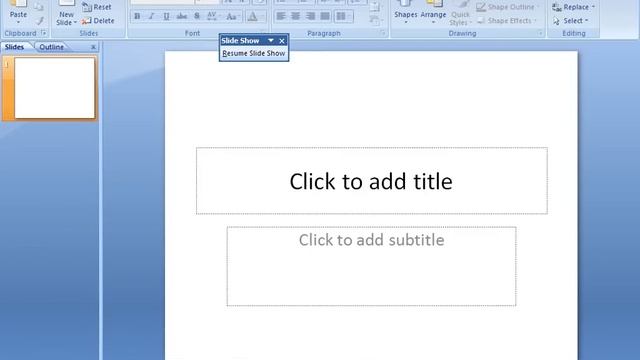Close the Slides/Outline pane
Viewport: 640px width, 360px height.
tap(93, 47)
